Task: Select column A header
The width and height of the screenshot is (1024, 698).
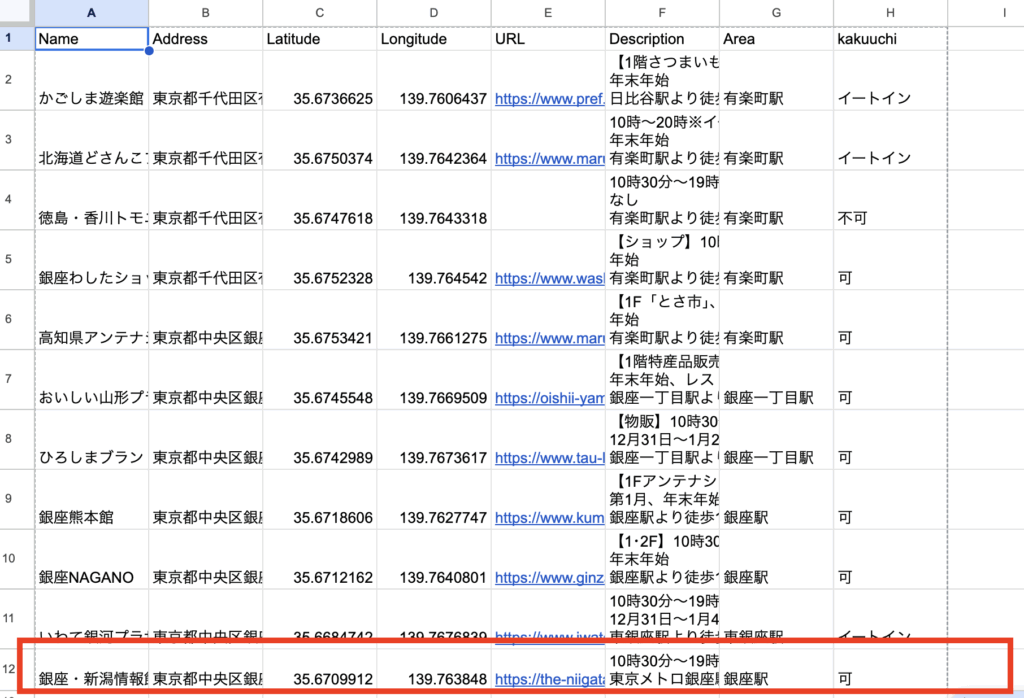Action: point(91,12)
